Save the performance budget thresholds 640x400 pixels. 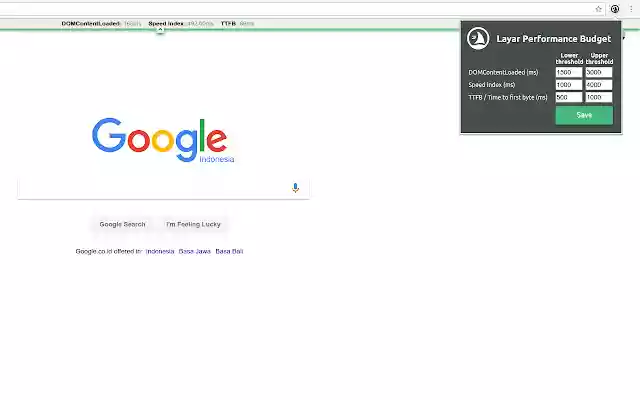(584, 115)
